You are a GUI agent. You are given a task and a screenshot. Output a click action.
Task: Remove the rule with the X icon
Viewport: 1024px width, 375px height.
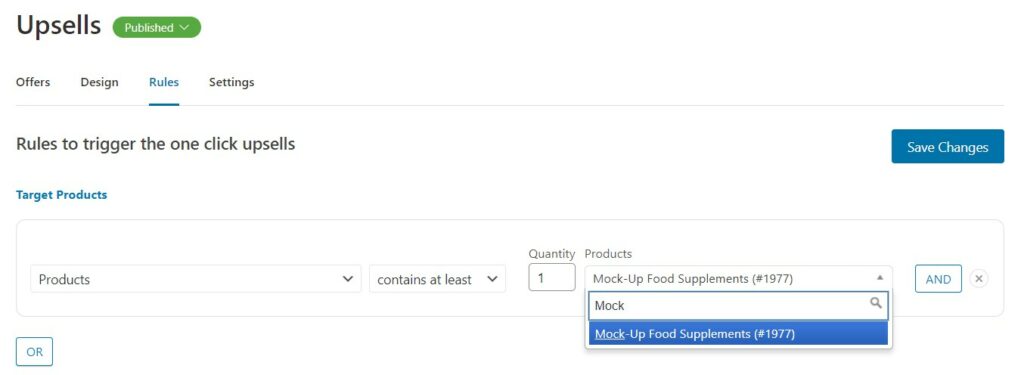tap(978, 279)
